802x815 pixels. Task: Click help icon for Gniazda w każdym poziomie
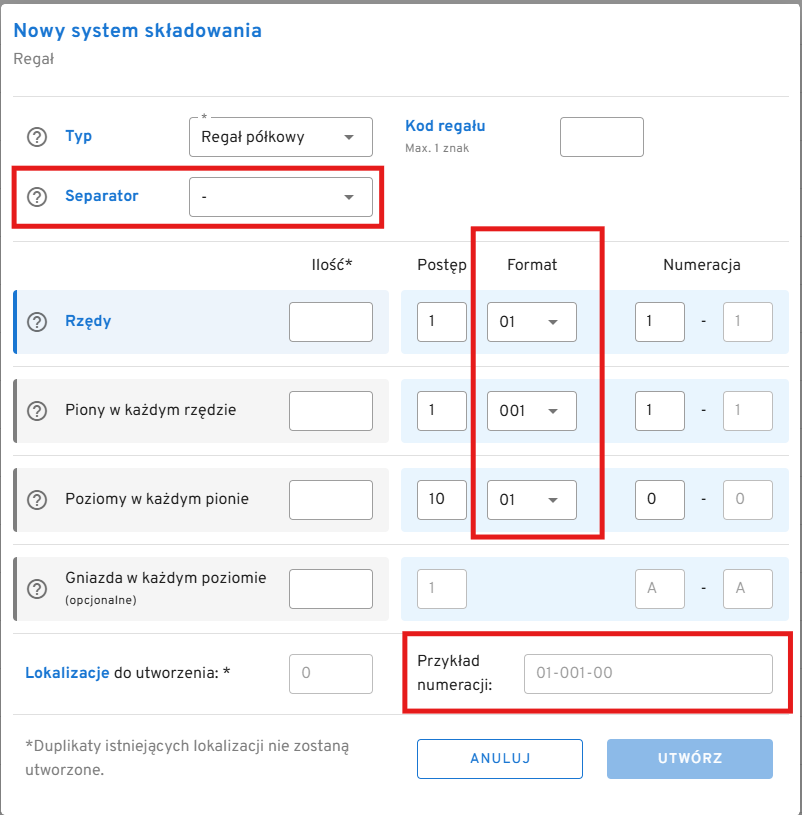(37, 588)
